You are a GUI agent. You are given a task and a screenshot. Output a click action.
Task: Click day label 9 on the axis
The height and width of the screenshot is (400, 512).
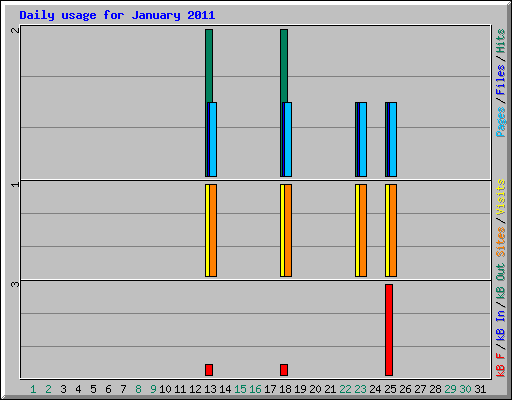pos(153,389)
